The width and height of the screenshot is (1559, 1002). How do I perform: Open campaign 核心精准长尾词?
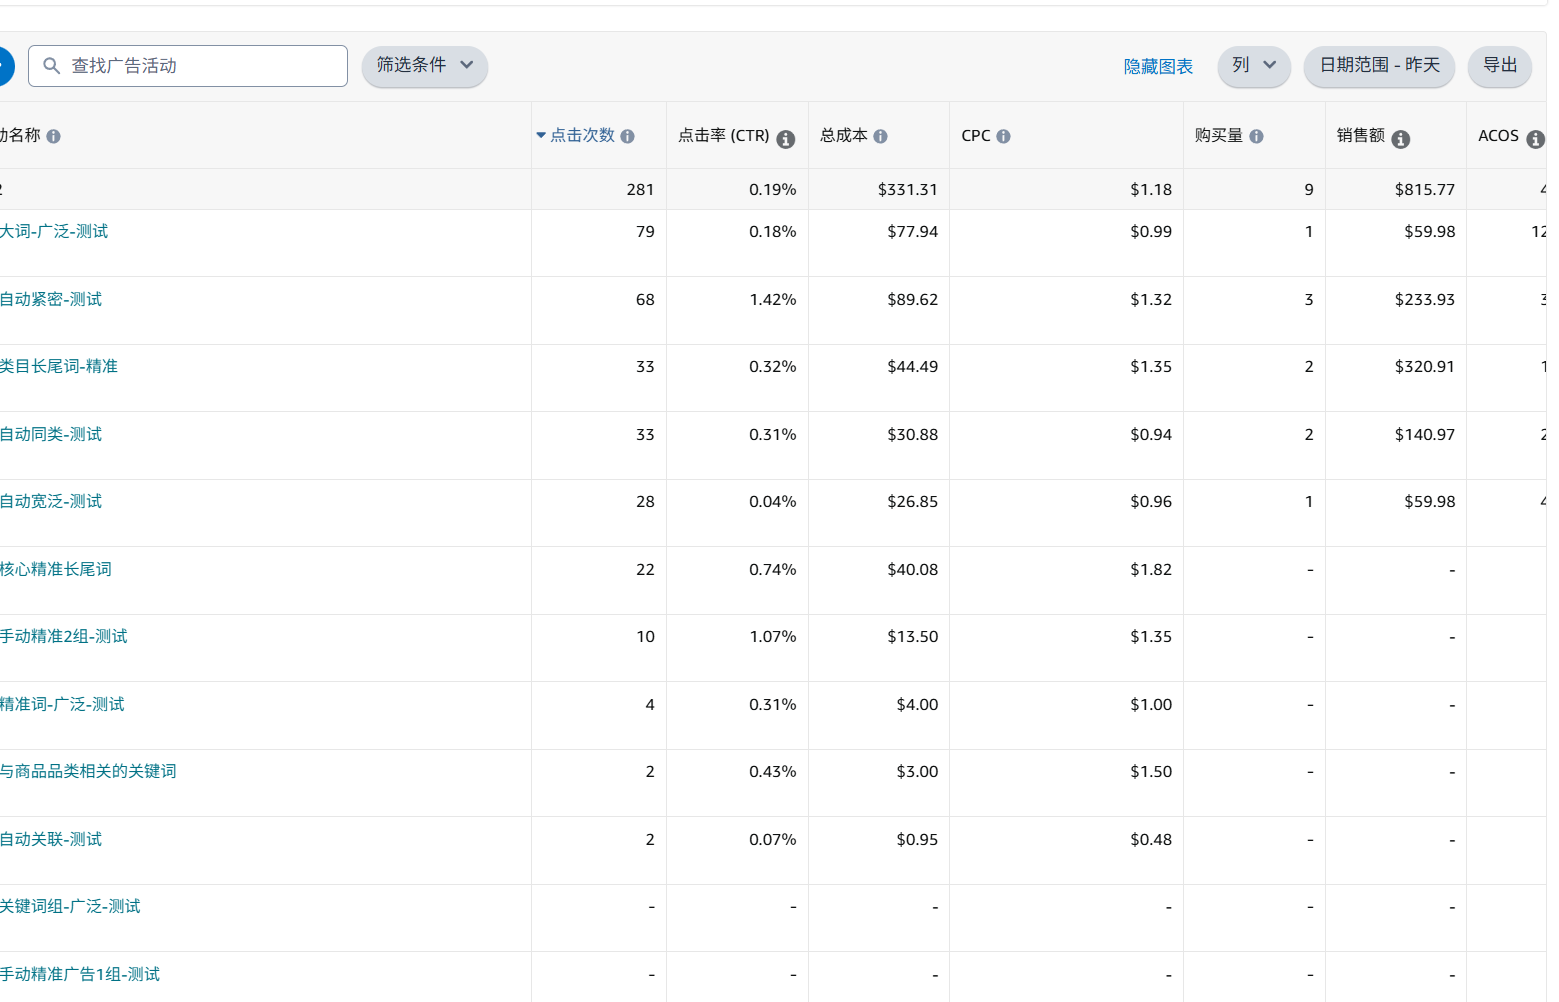56,569
